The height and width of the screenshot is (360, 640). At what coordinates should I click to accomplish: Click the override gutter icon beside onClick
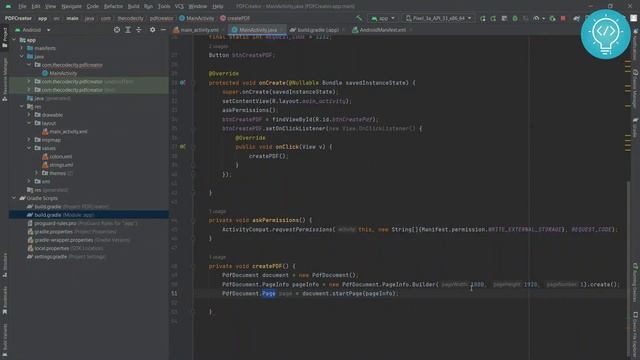tap(182, 147)
